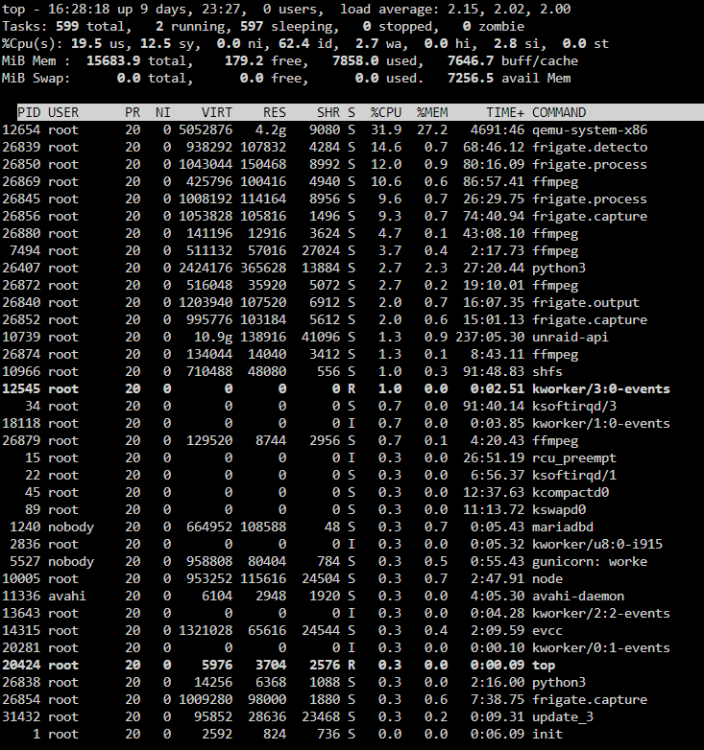Click the gunicorn: worke command
The image size is (704, 750).
tap(589, 562)
